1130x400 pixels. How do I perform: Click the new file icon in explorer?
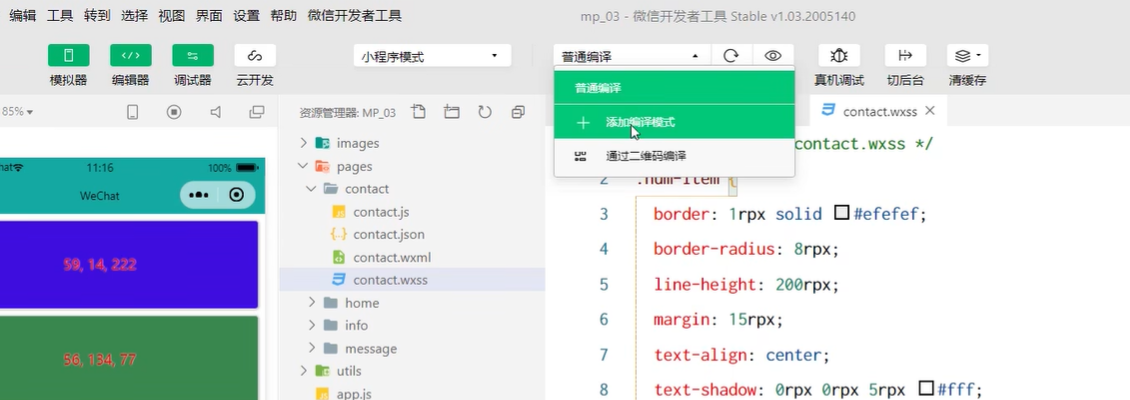[x=418, y=112]
